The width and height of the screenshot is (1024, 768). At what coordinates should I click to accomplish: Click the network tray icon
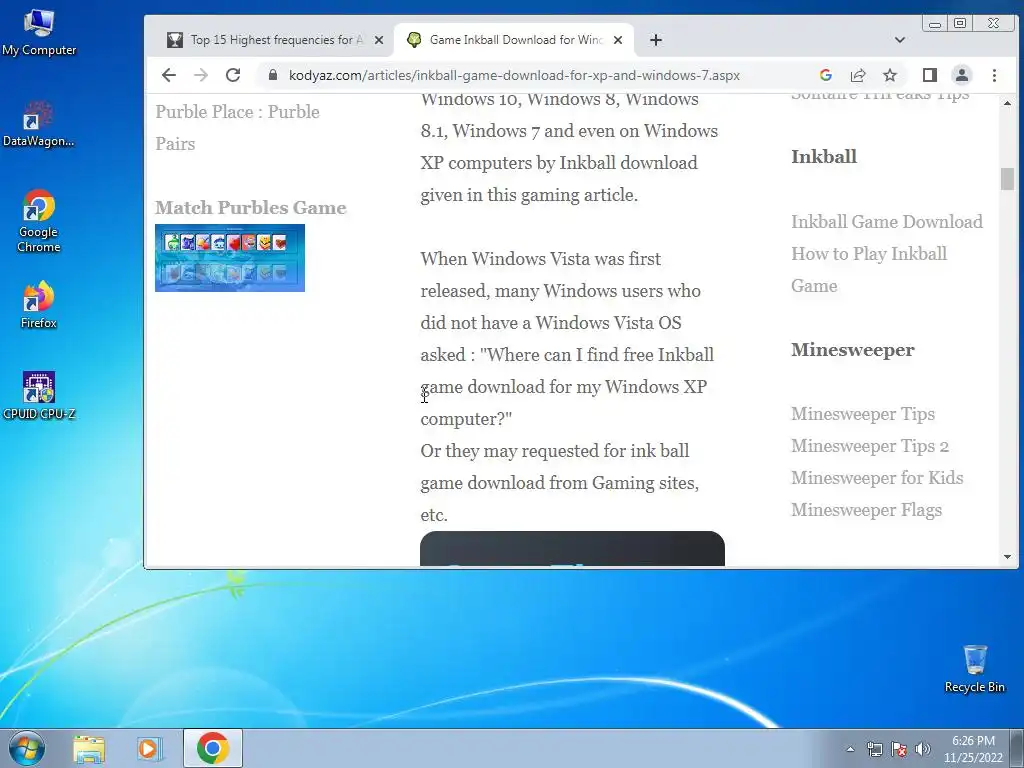(874, 749)
